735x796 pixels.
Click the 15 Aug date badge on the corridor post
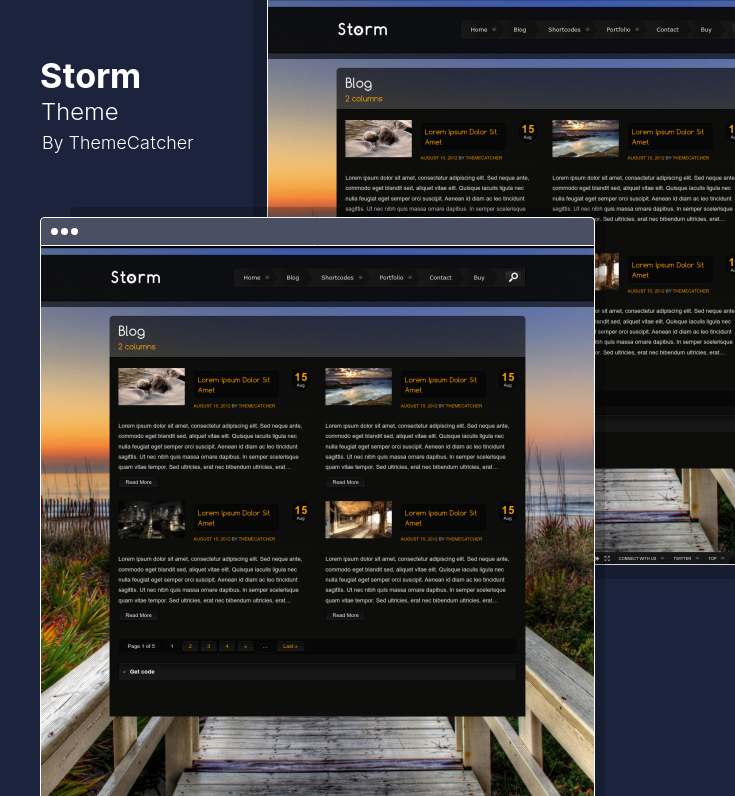tap(508, 512)
